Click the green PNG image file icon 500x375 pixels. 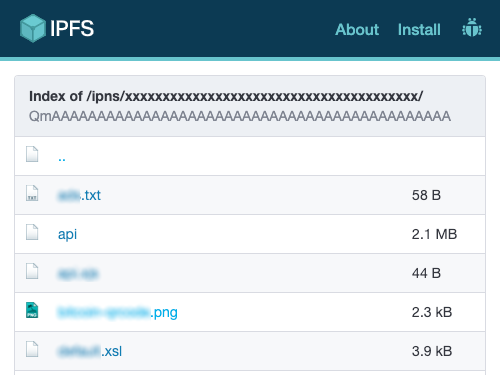pos(32,310)
